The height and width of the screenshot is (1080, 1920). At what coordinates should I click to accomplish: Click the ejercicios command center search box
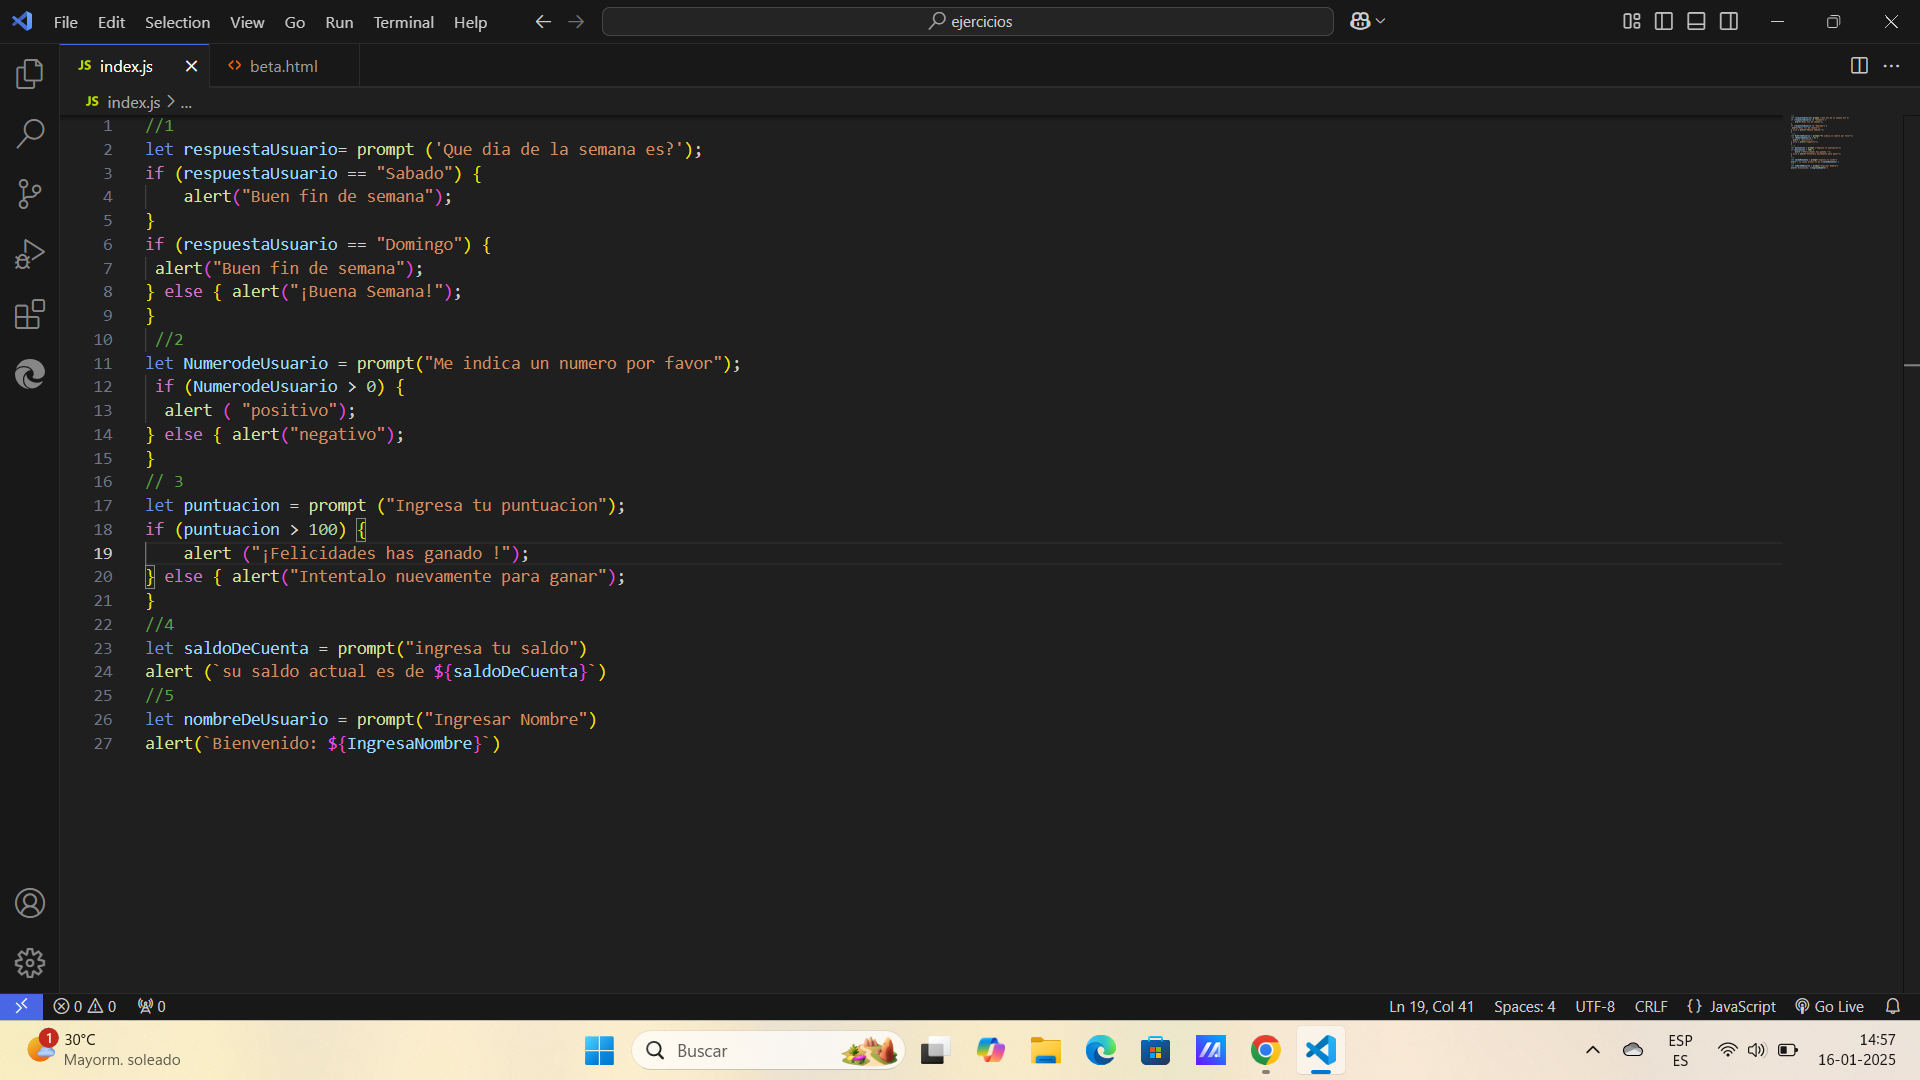click(967, 21)
